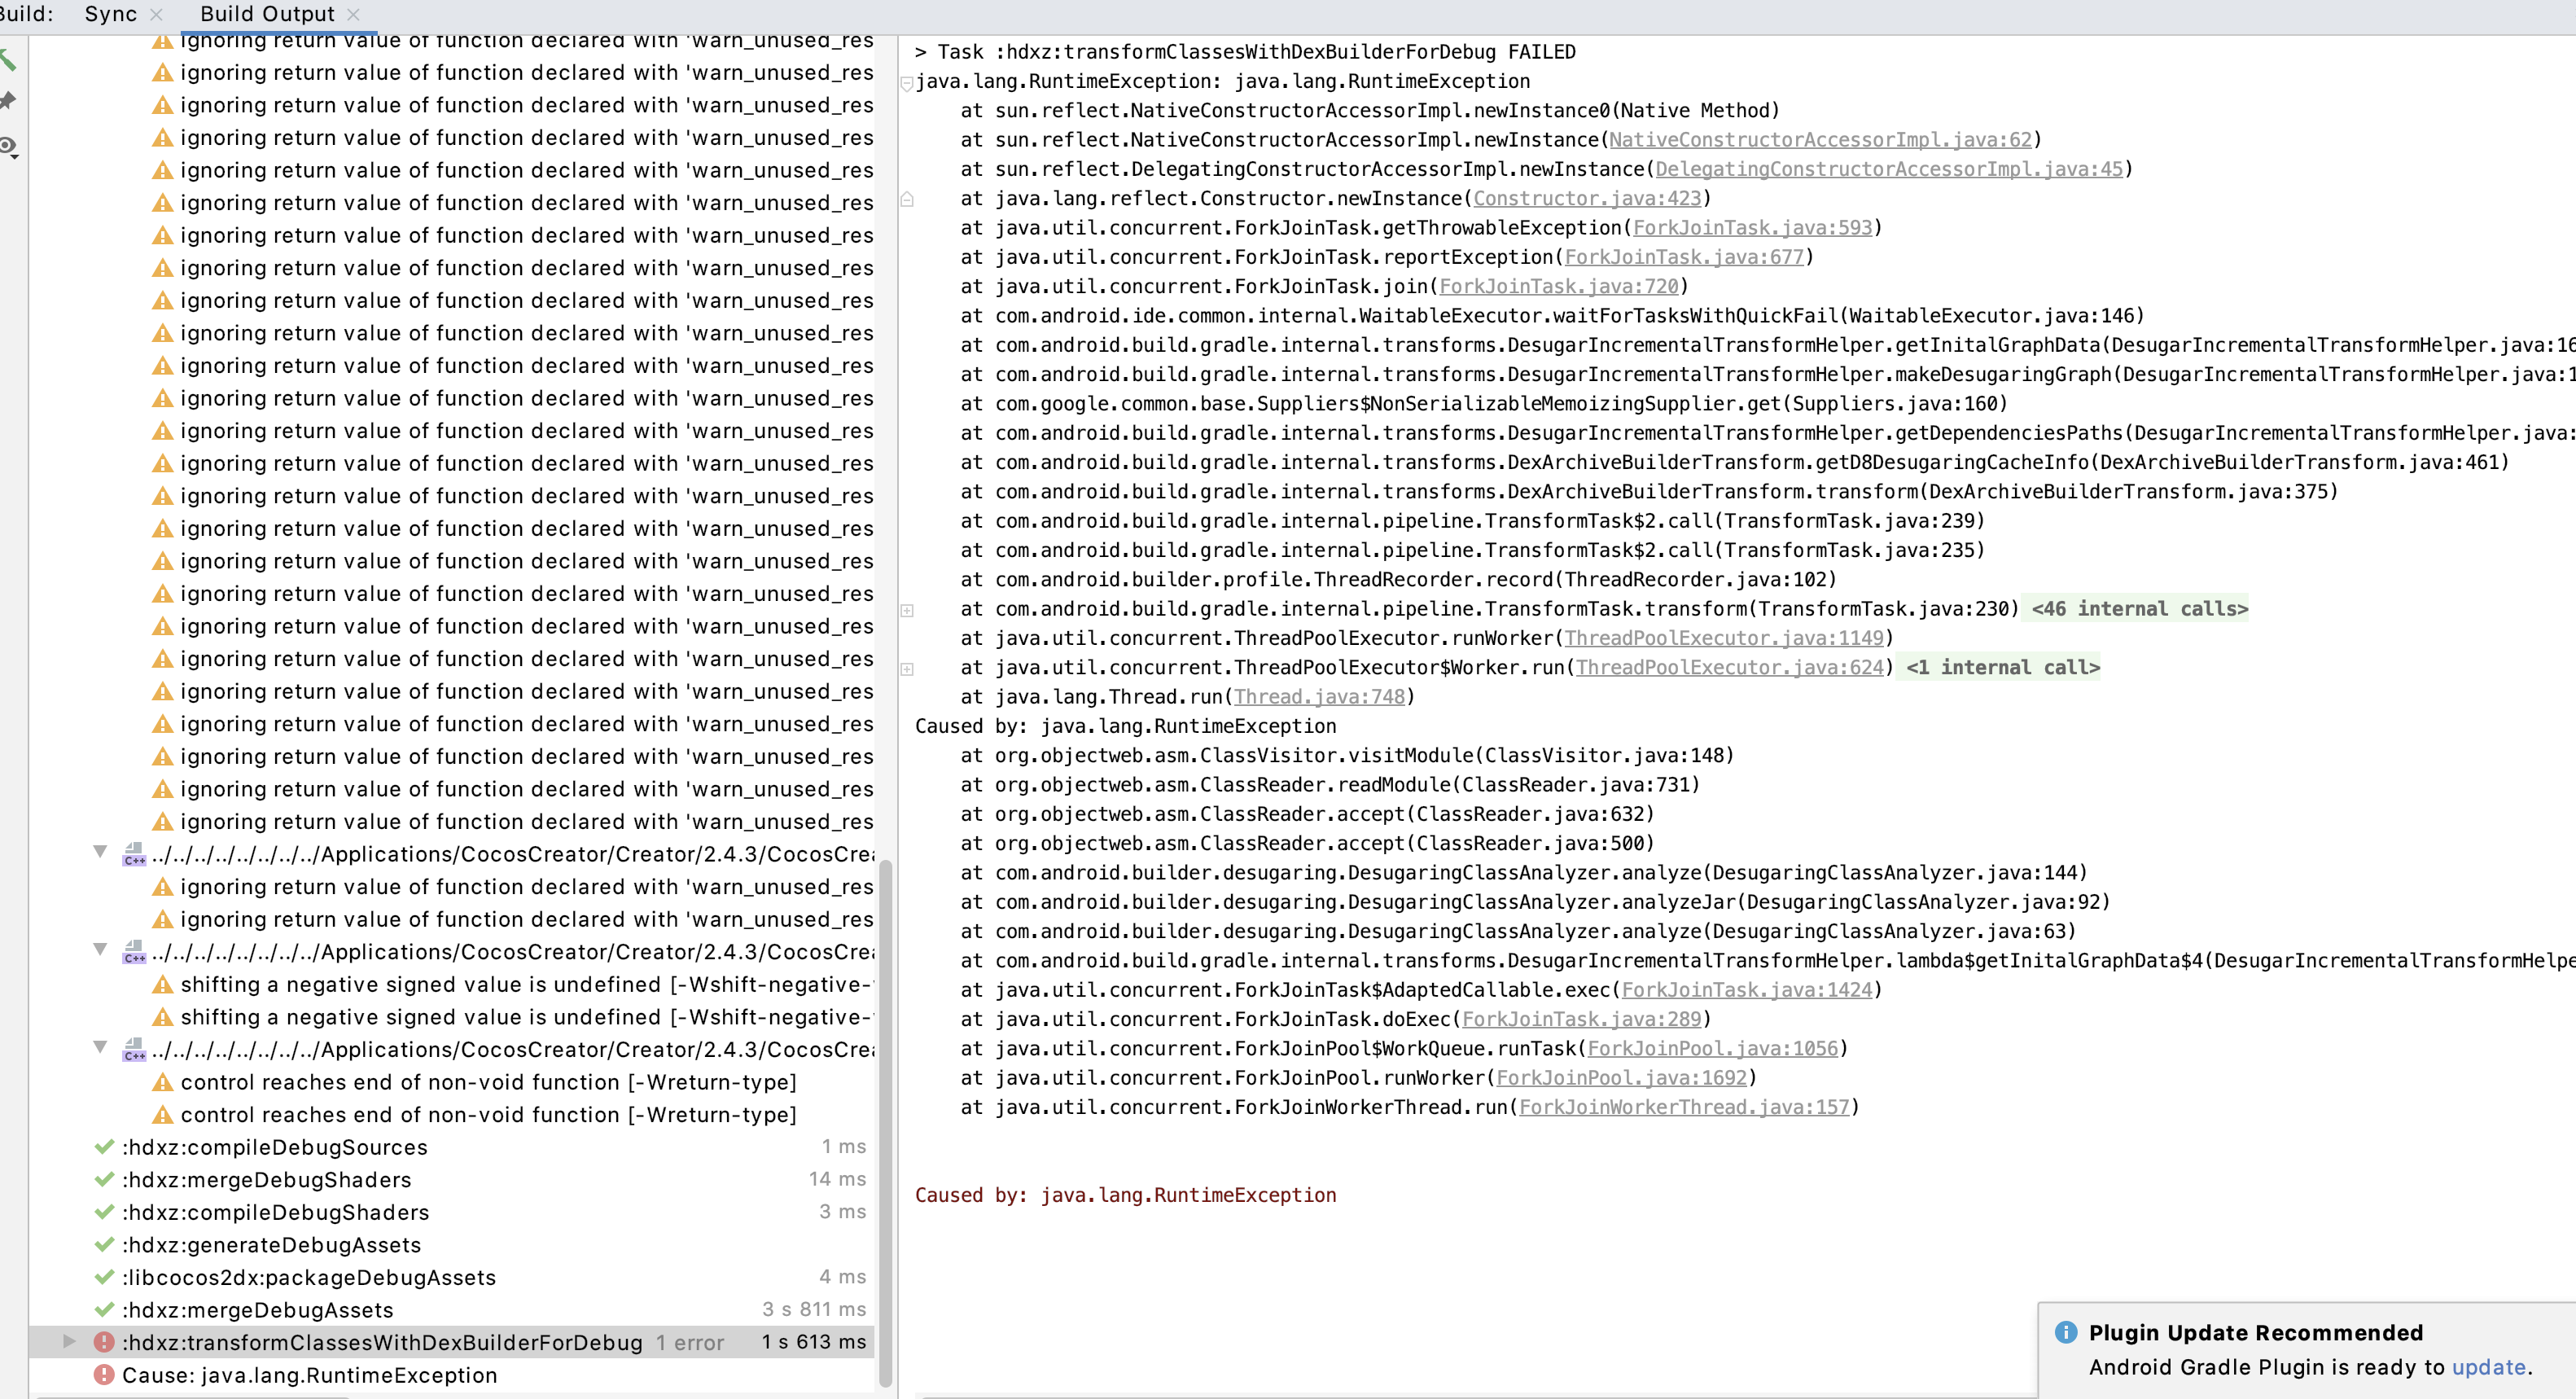Screen dimensions: 2576x1399
Task: Click the C++ file icon on the last CocosCreator node
Action: coord(133,1050)
